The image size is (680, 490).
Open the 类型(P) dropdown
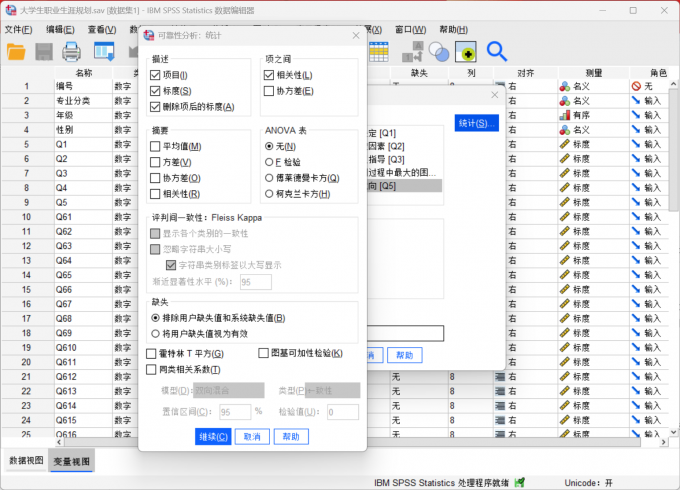[x=332, y=390]
